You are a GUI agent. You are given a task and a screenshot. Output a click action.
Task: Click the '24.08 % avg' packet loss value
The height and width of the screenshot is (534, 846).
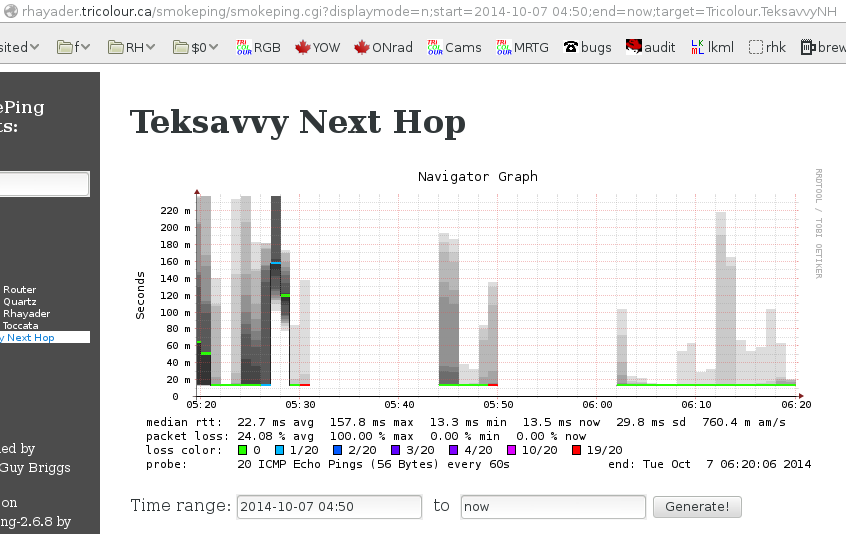(x=276, y=436)
